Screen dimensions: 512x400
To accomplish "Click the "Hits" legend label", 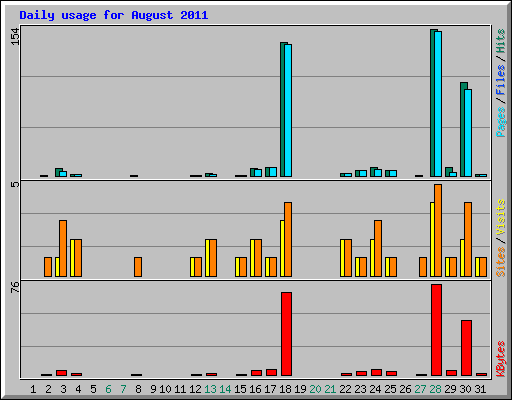I will [x=501, y=41].
